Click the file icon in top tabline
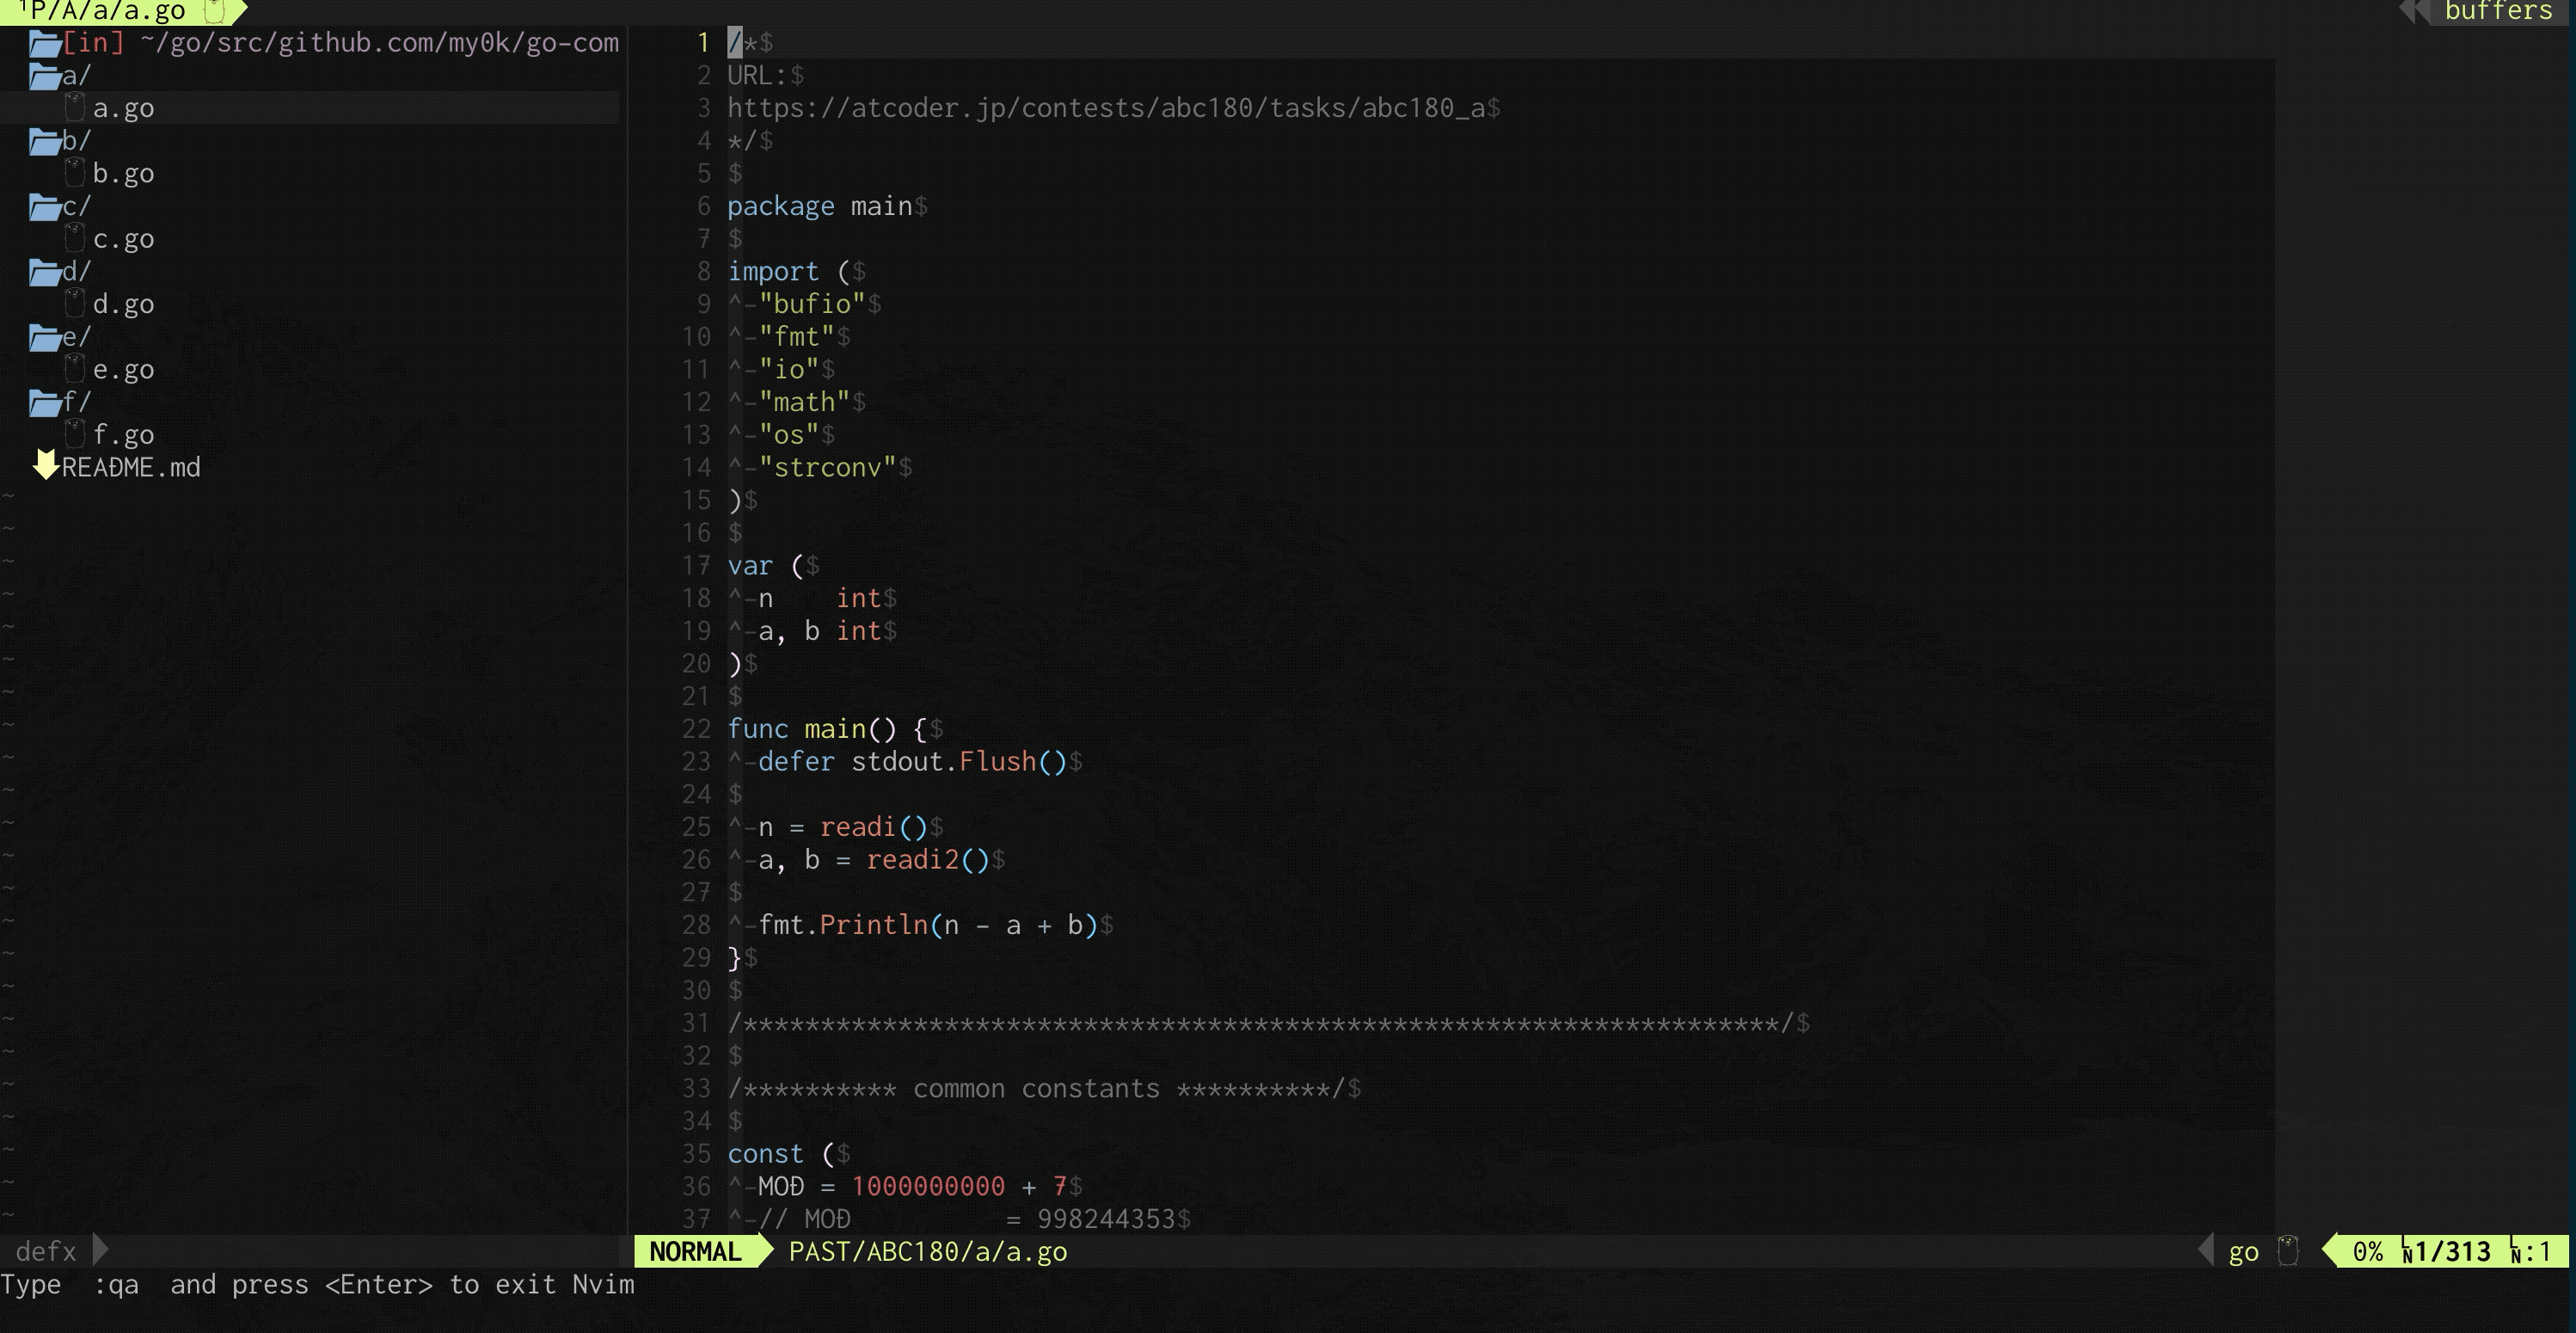Screen dimensions: 2576x1333 [x=214, y=11]
